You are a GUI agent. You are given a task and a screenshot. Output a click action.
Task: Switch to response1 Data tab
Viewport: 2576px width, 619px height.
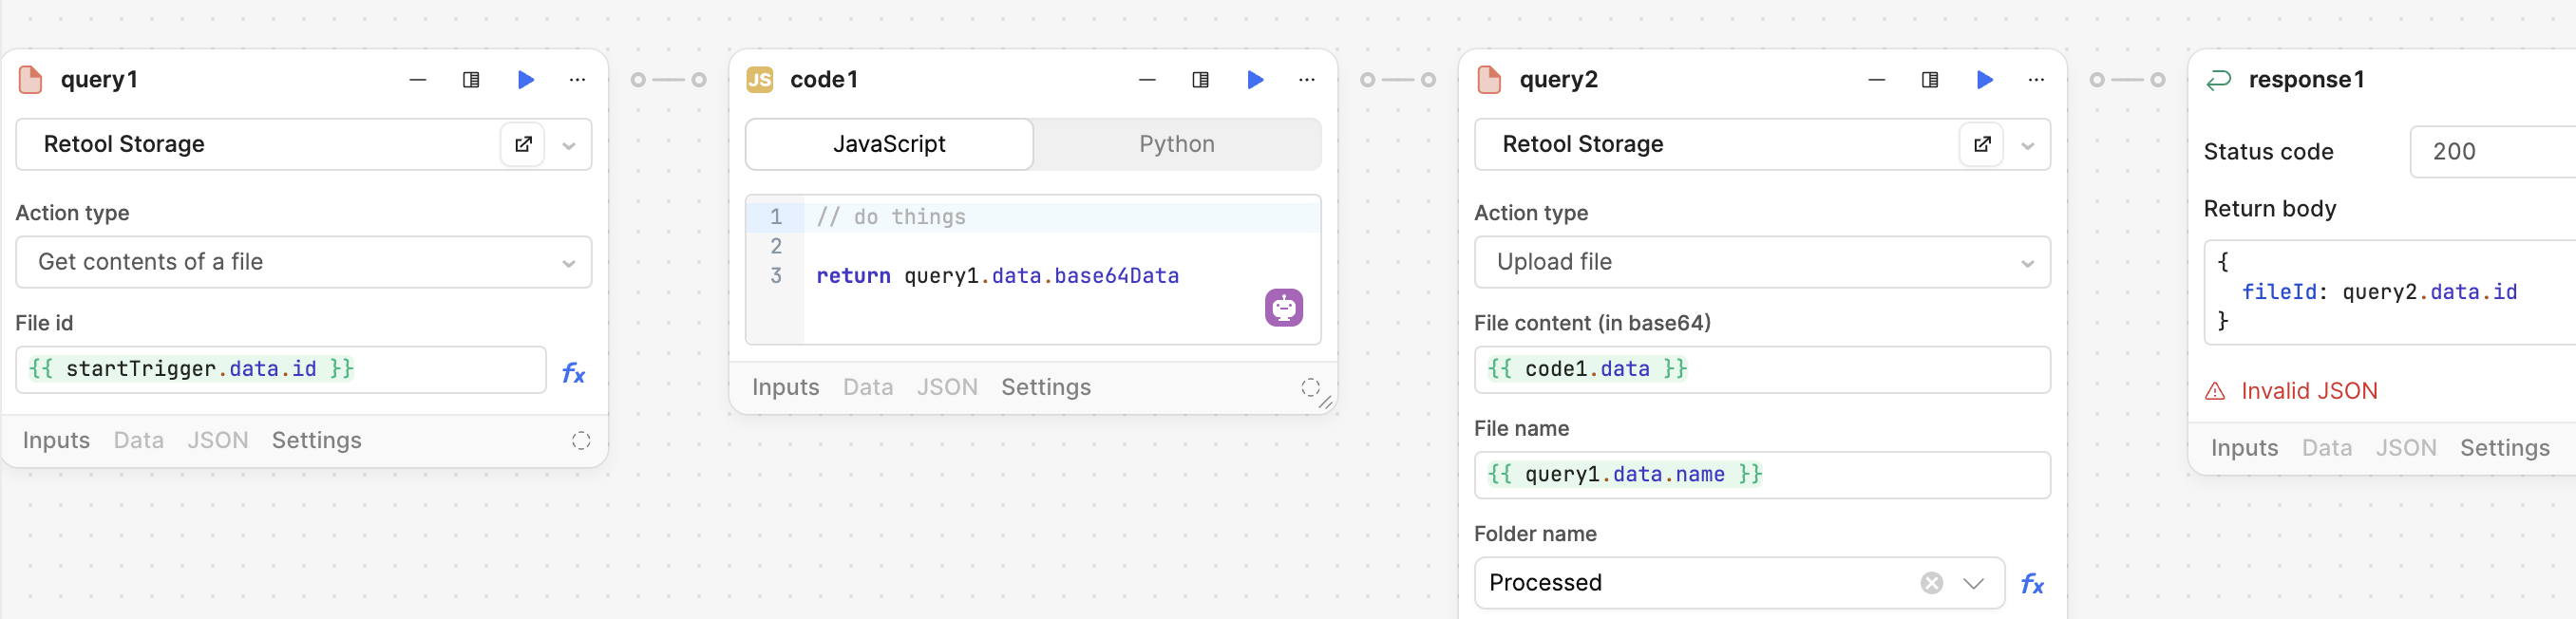2327,448
